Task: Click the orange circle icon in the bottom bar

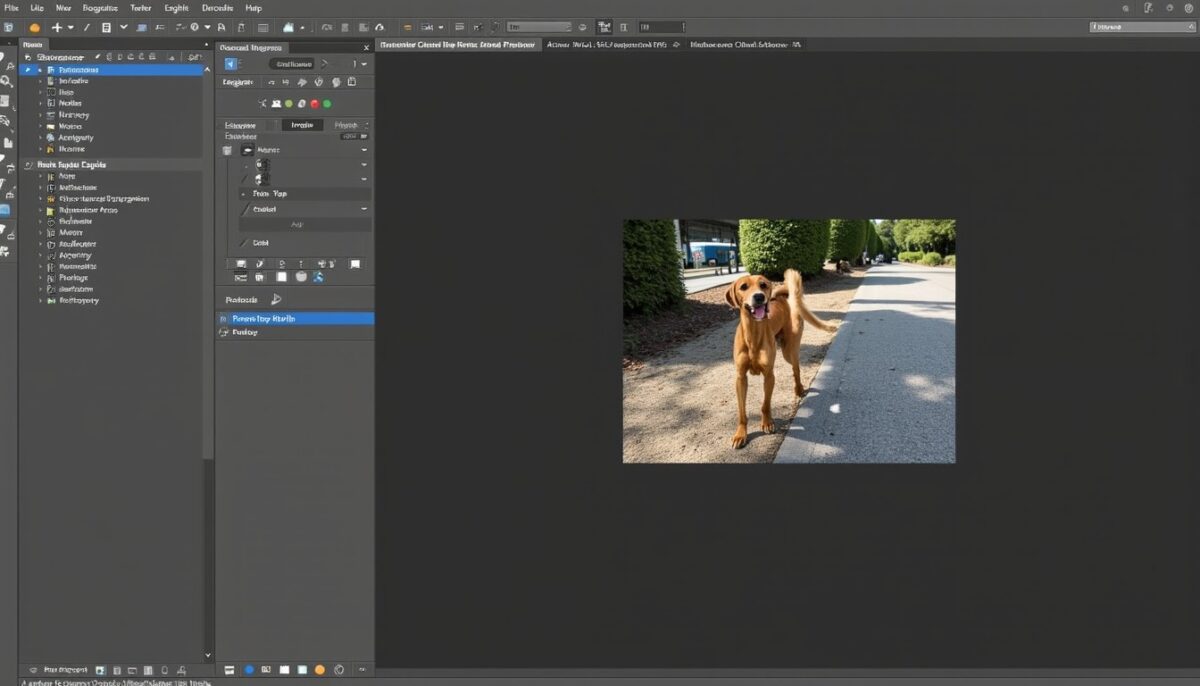Action: [320, 669]
